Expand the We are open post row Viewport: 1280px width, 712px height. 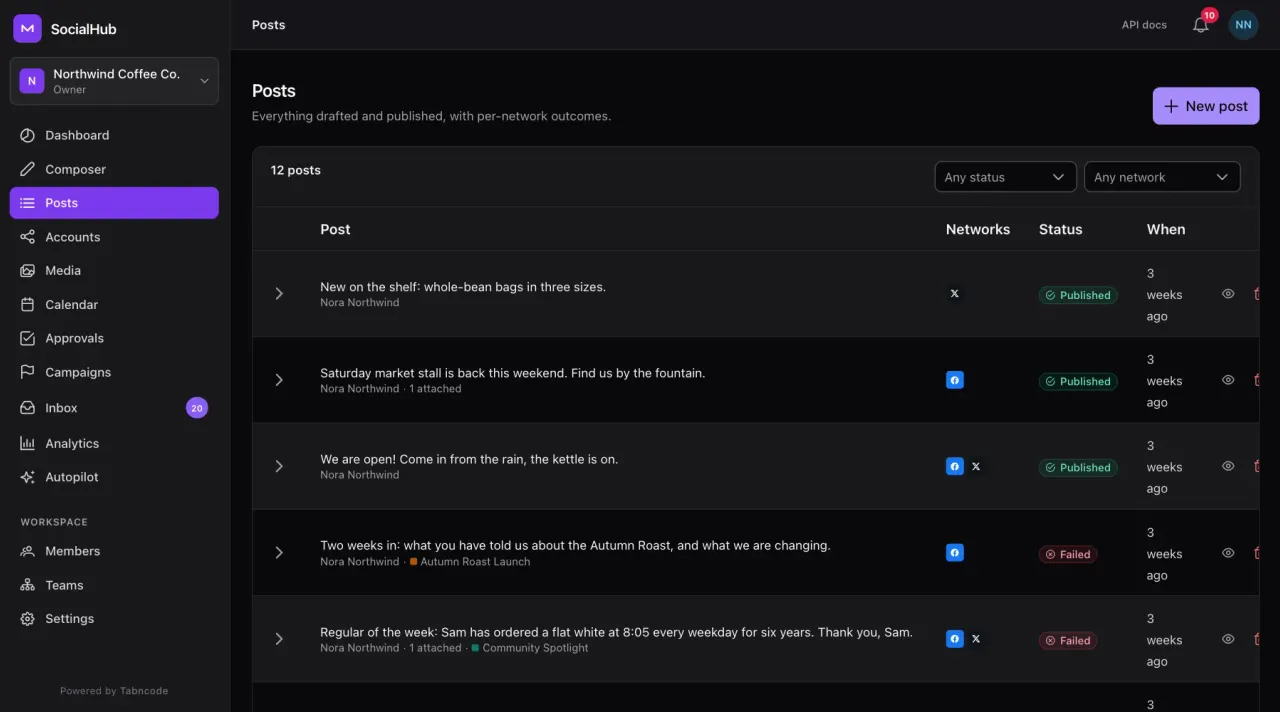point(279,466)
